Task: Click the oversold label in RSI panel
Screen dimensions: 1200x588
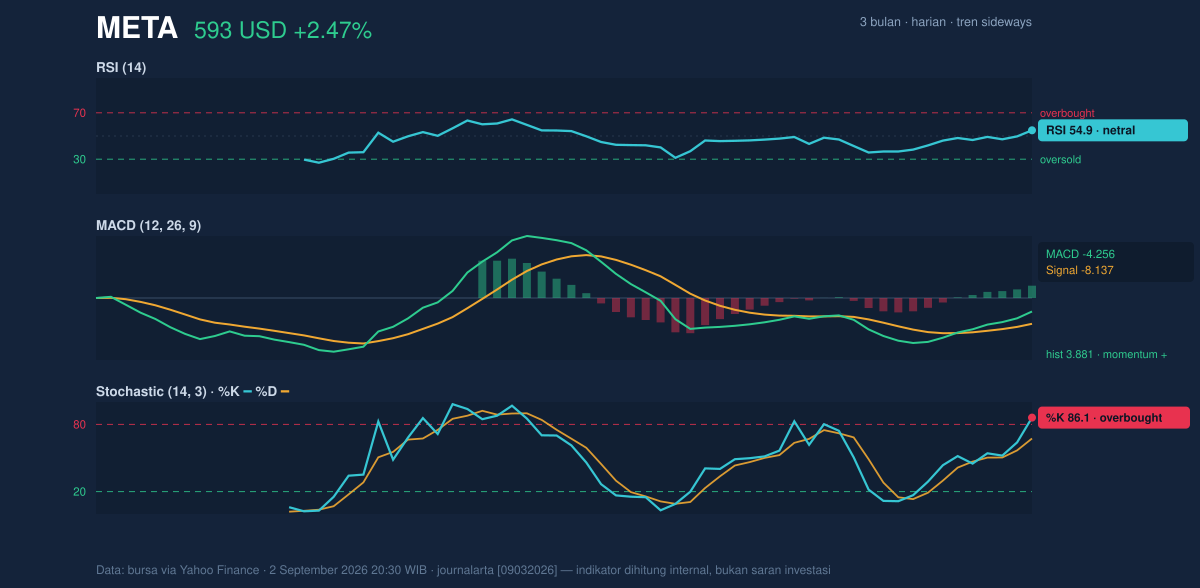Action: point(1060,159)
